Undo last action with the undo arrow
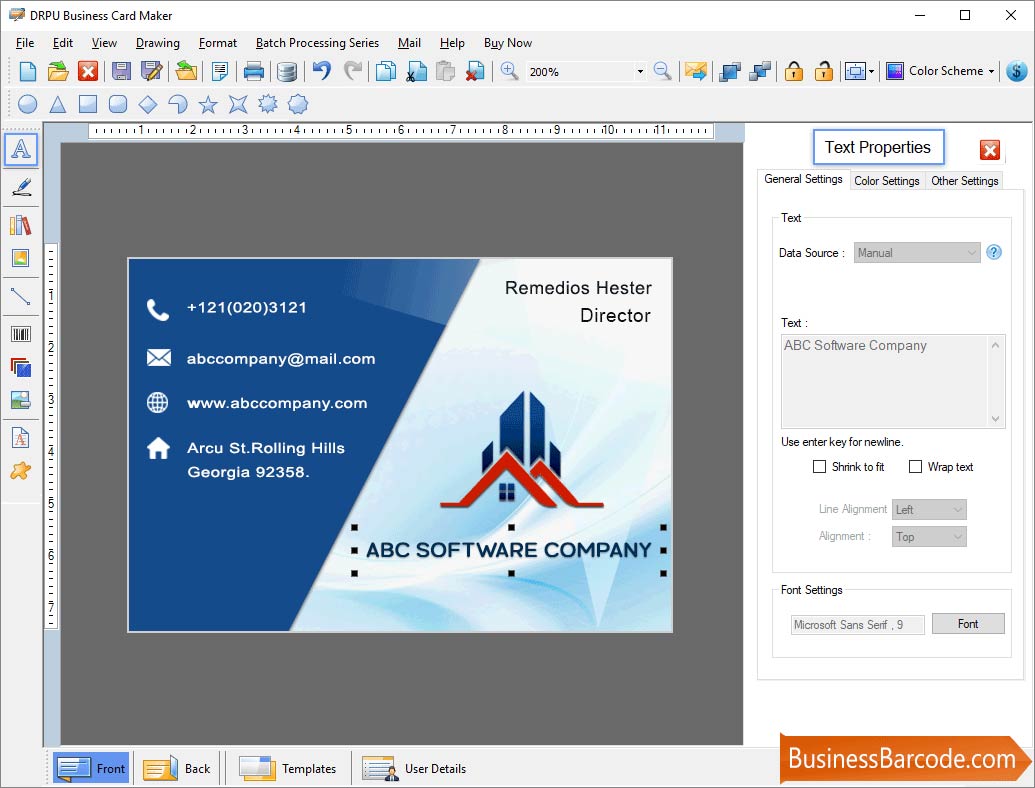 tap(321, 71)
